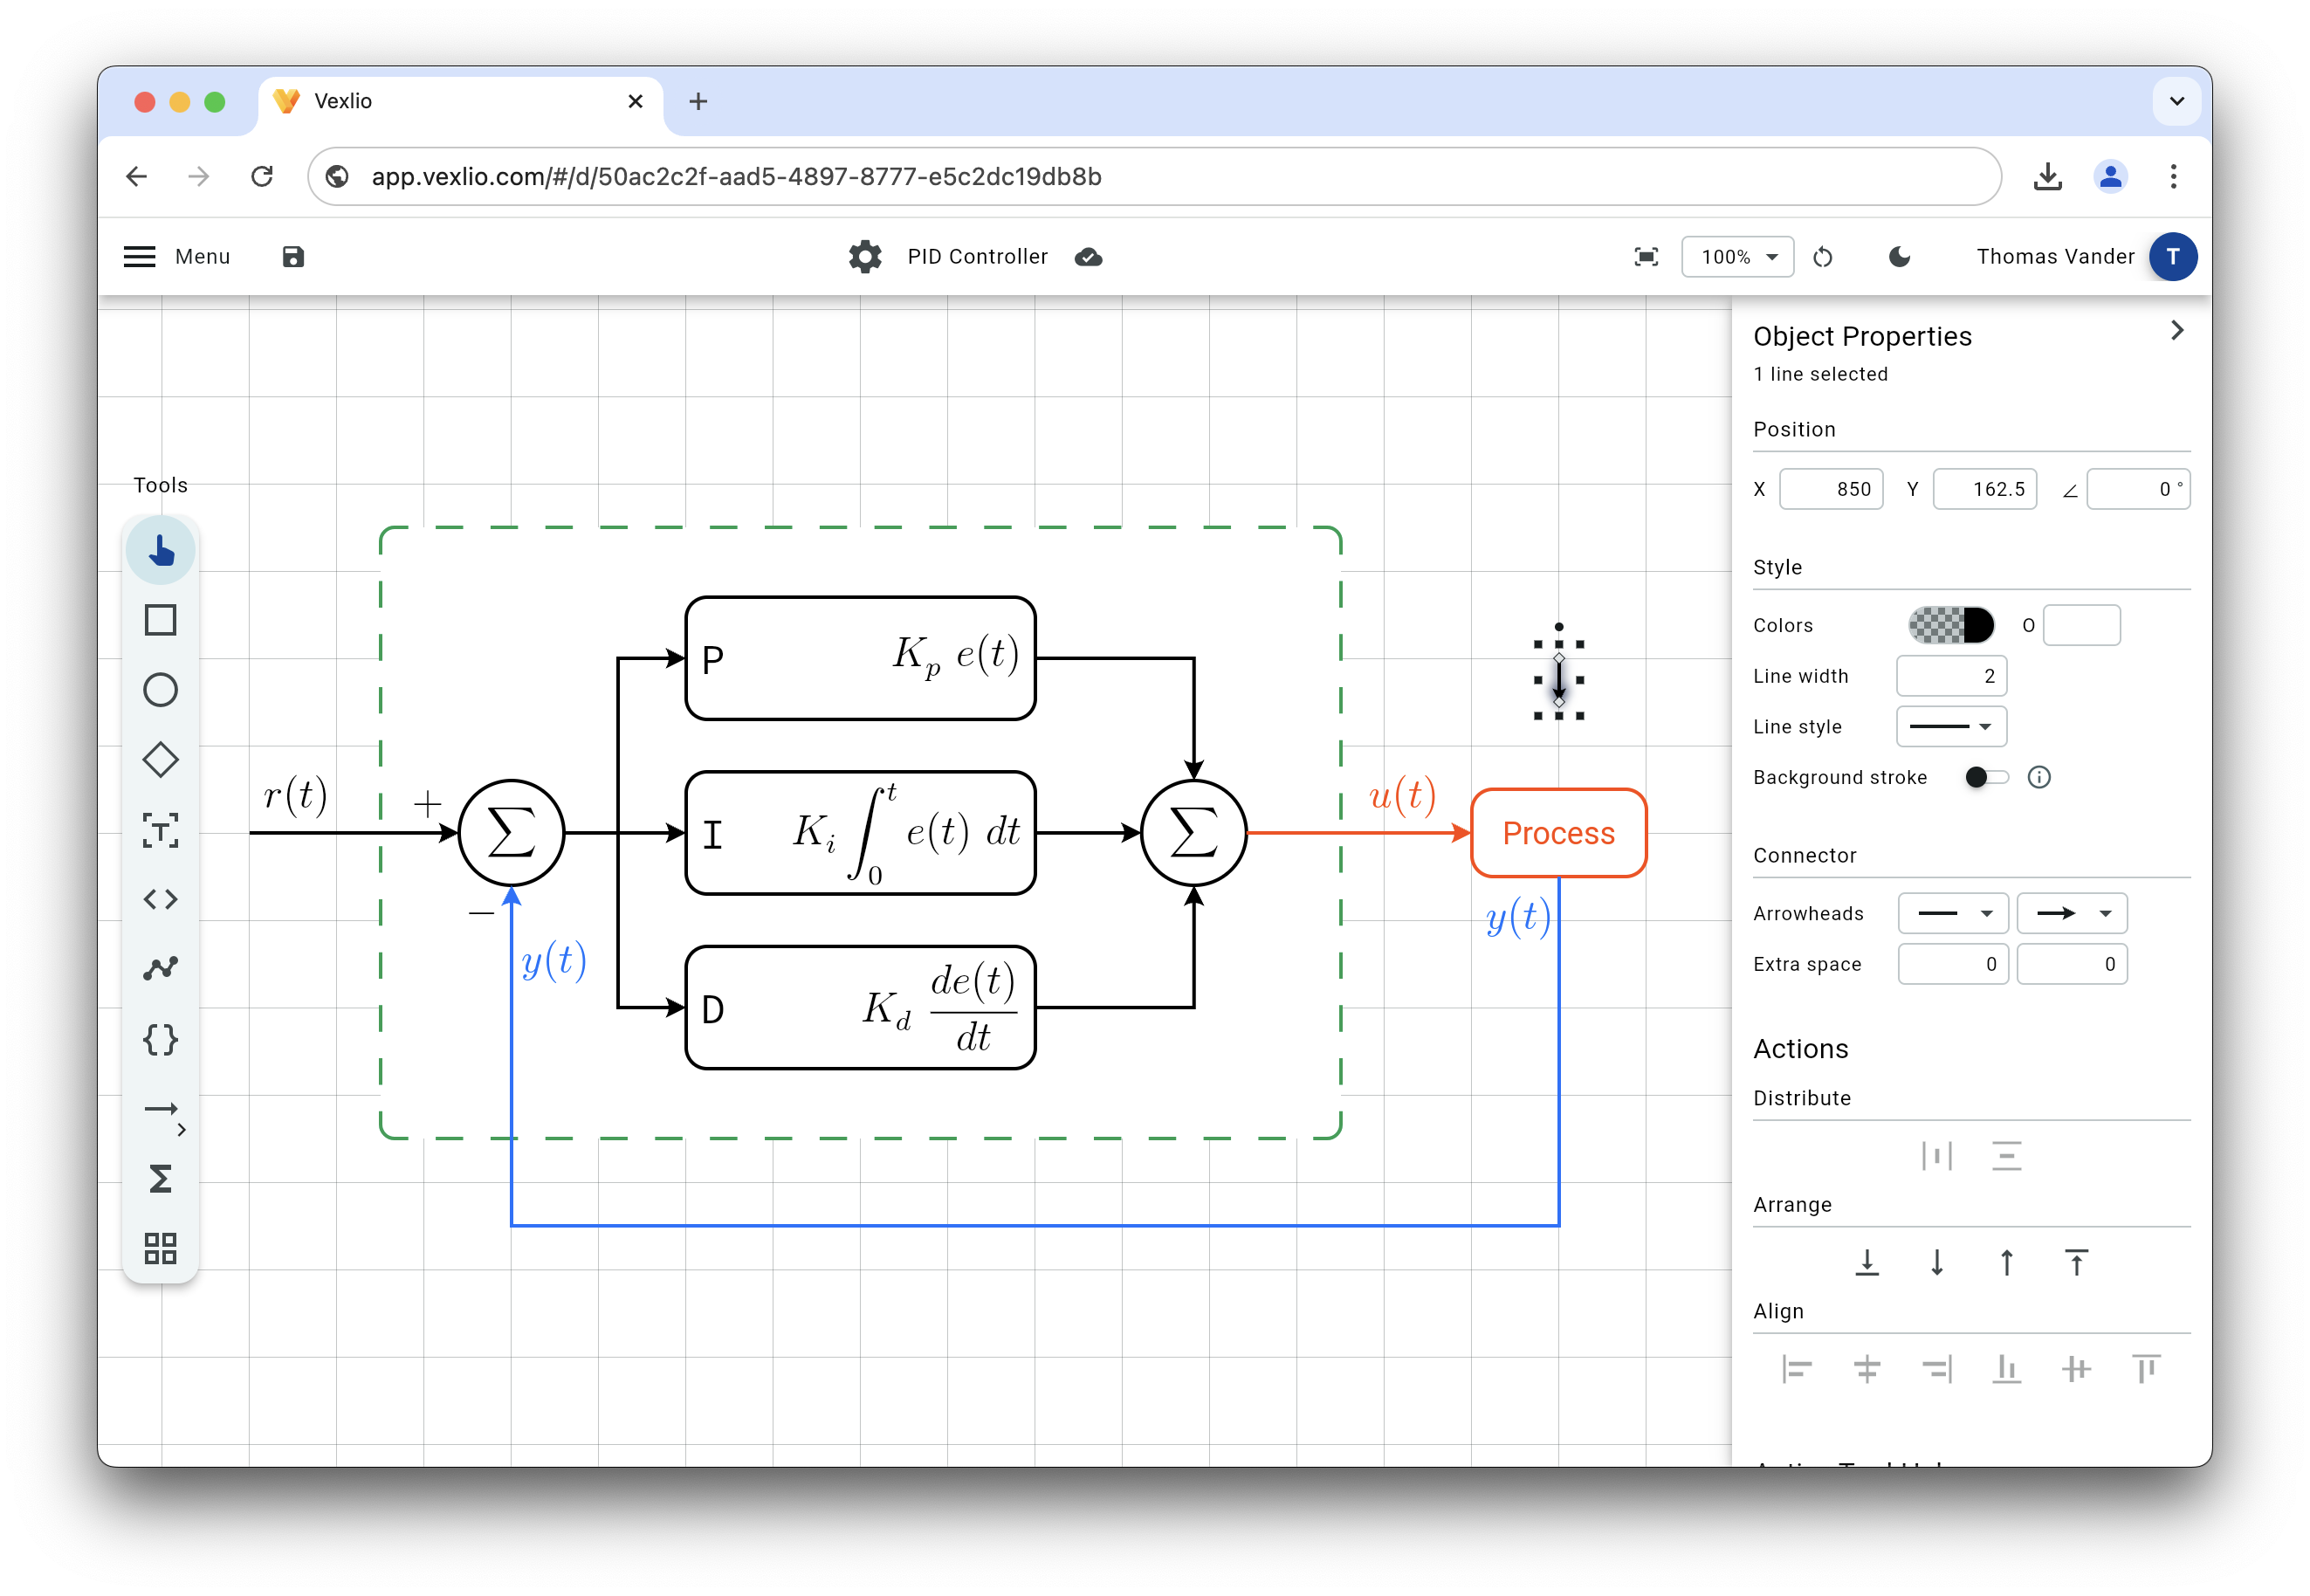Send selection to back
This screenshot has width=2310, height=1596.
click(1866, 1263)
